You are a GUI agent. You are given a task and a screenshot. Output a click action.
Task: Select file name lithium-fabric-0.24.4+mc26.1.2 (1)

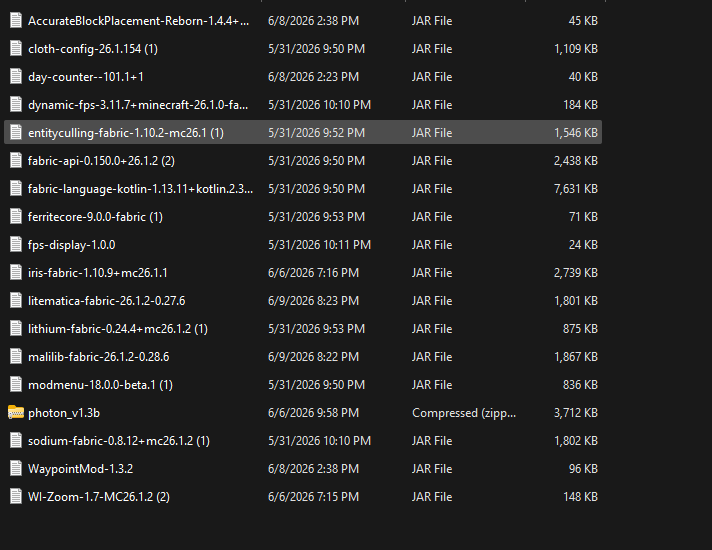tap(118, 329)
